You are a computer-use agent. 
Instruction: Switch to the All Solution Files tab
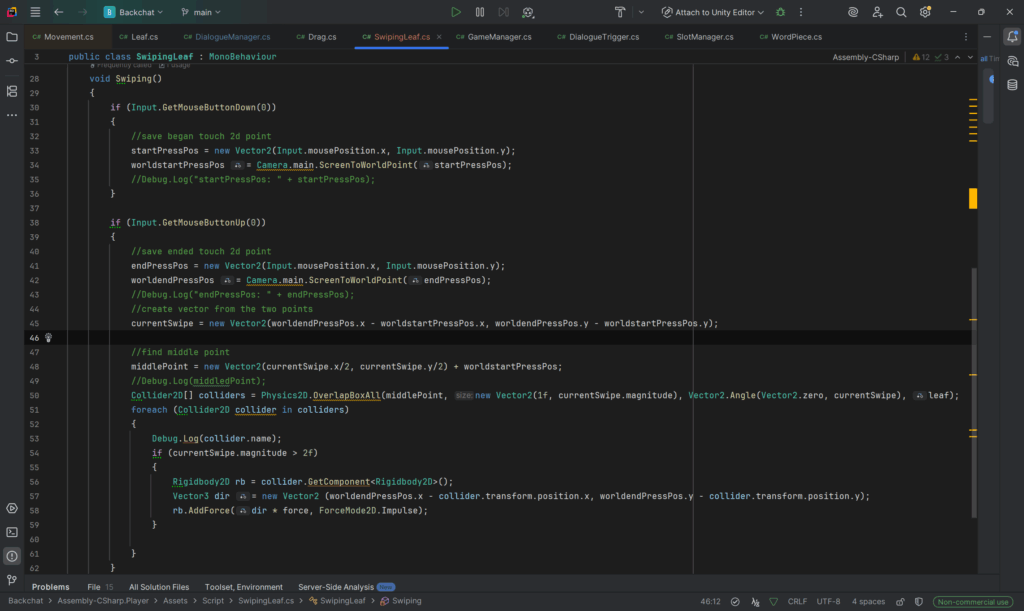[x=159, y=587]
